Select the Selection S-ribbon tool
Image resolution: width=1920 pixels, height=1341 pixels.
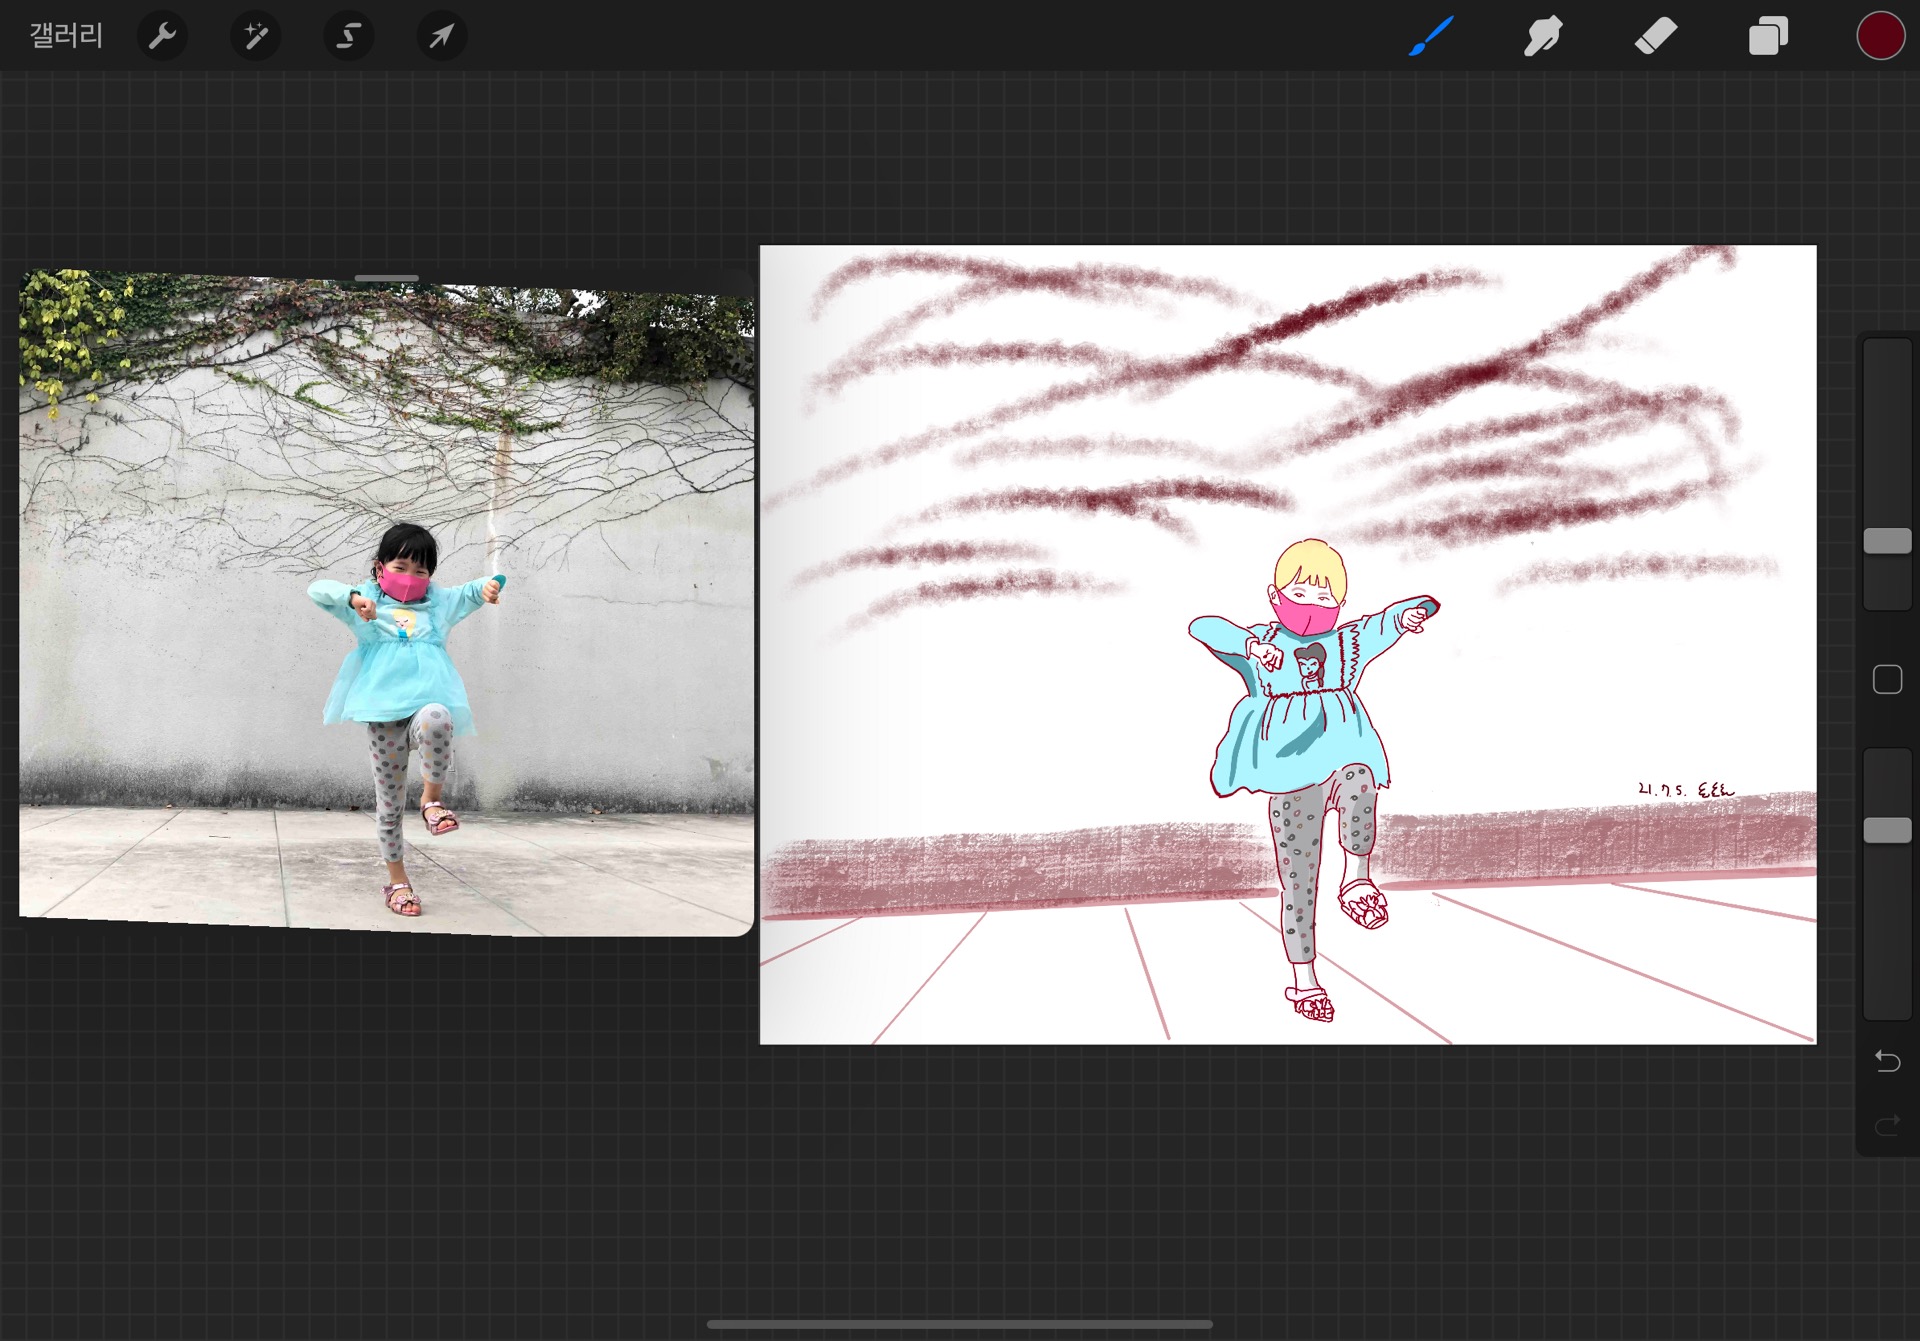click(348, 37)
